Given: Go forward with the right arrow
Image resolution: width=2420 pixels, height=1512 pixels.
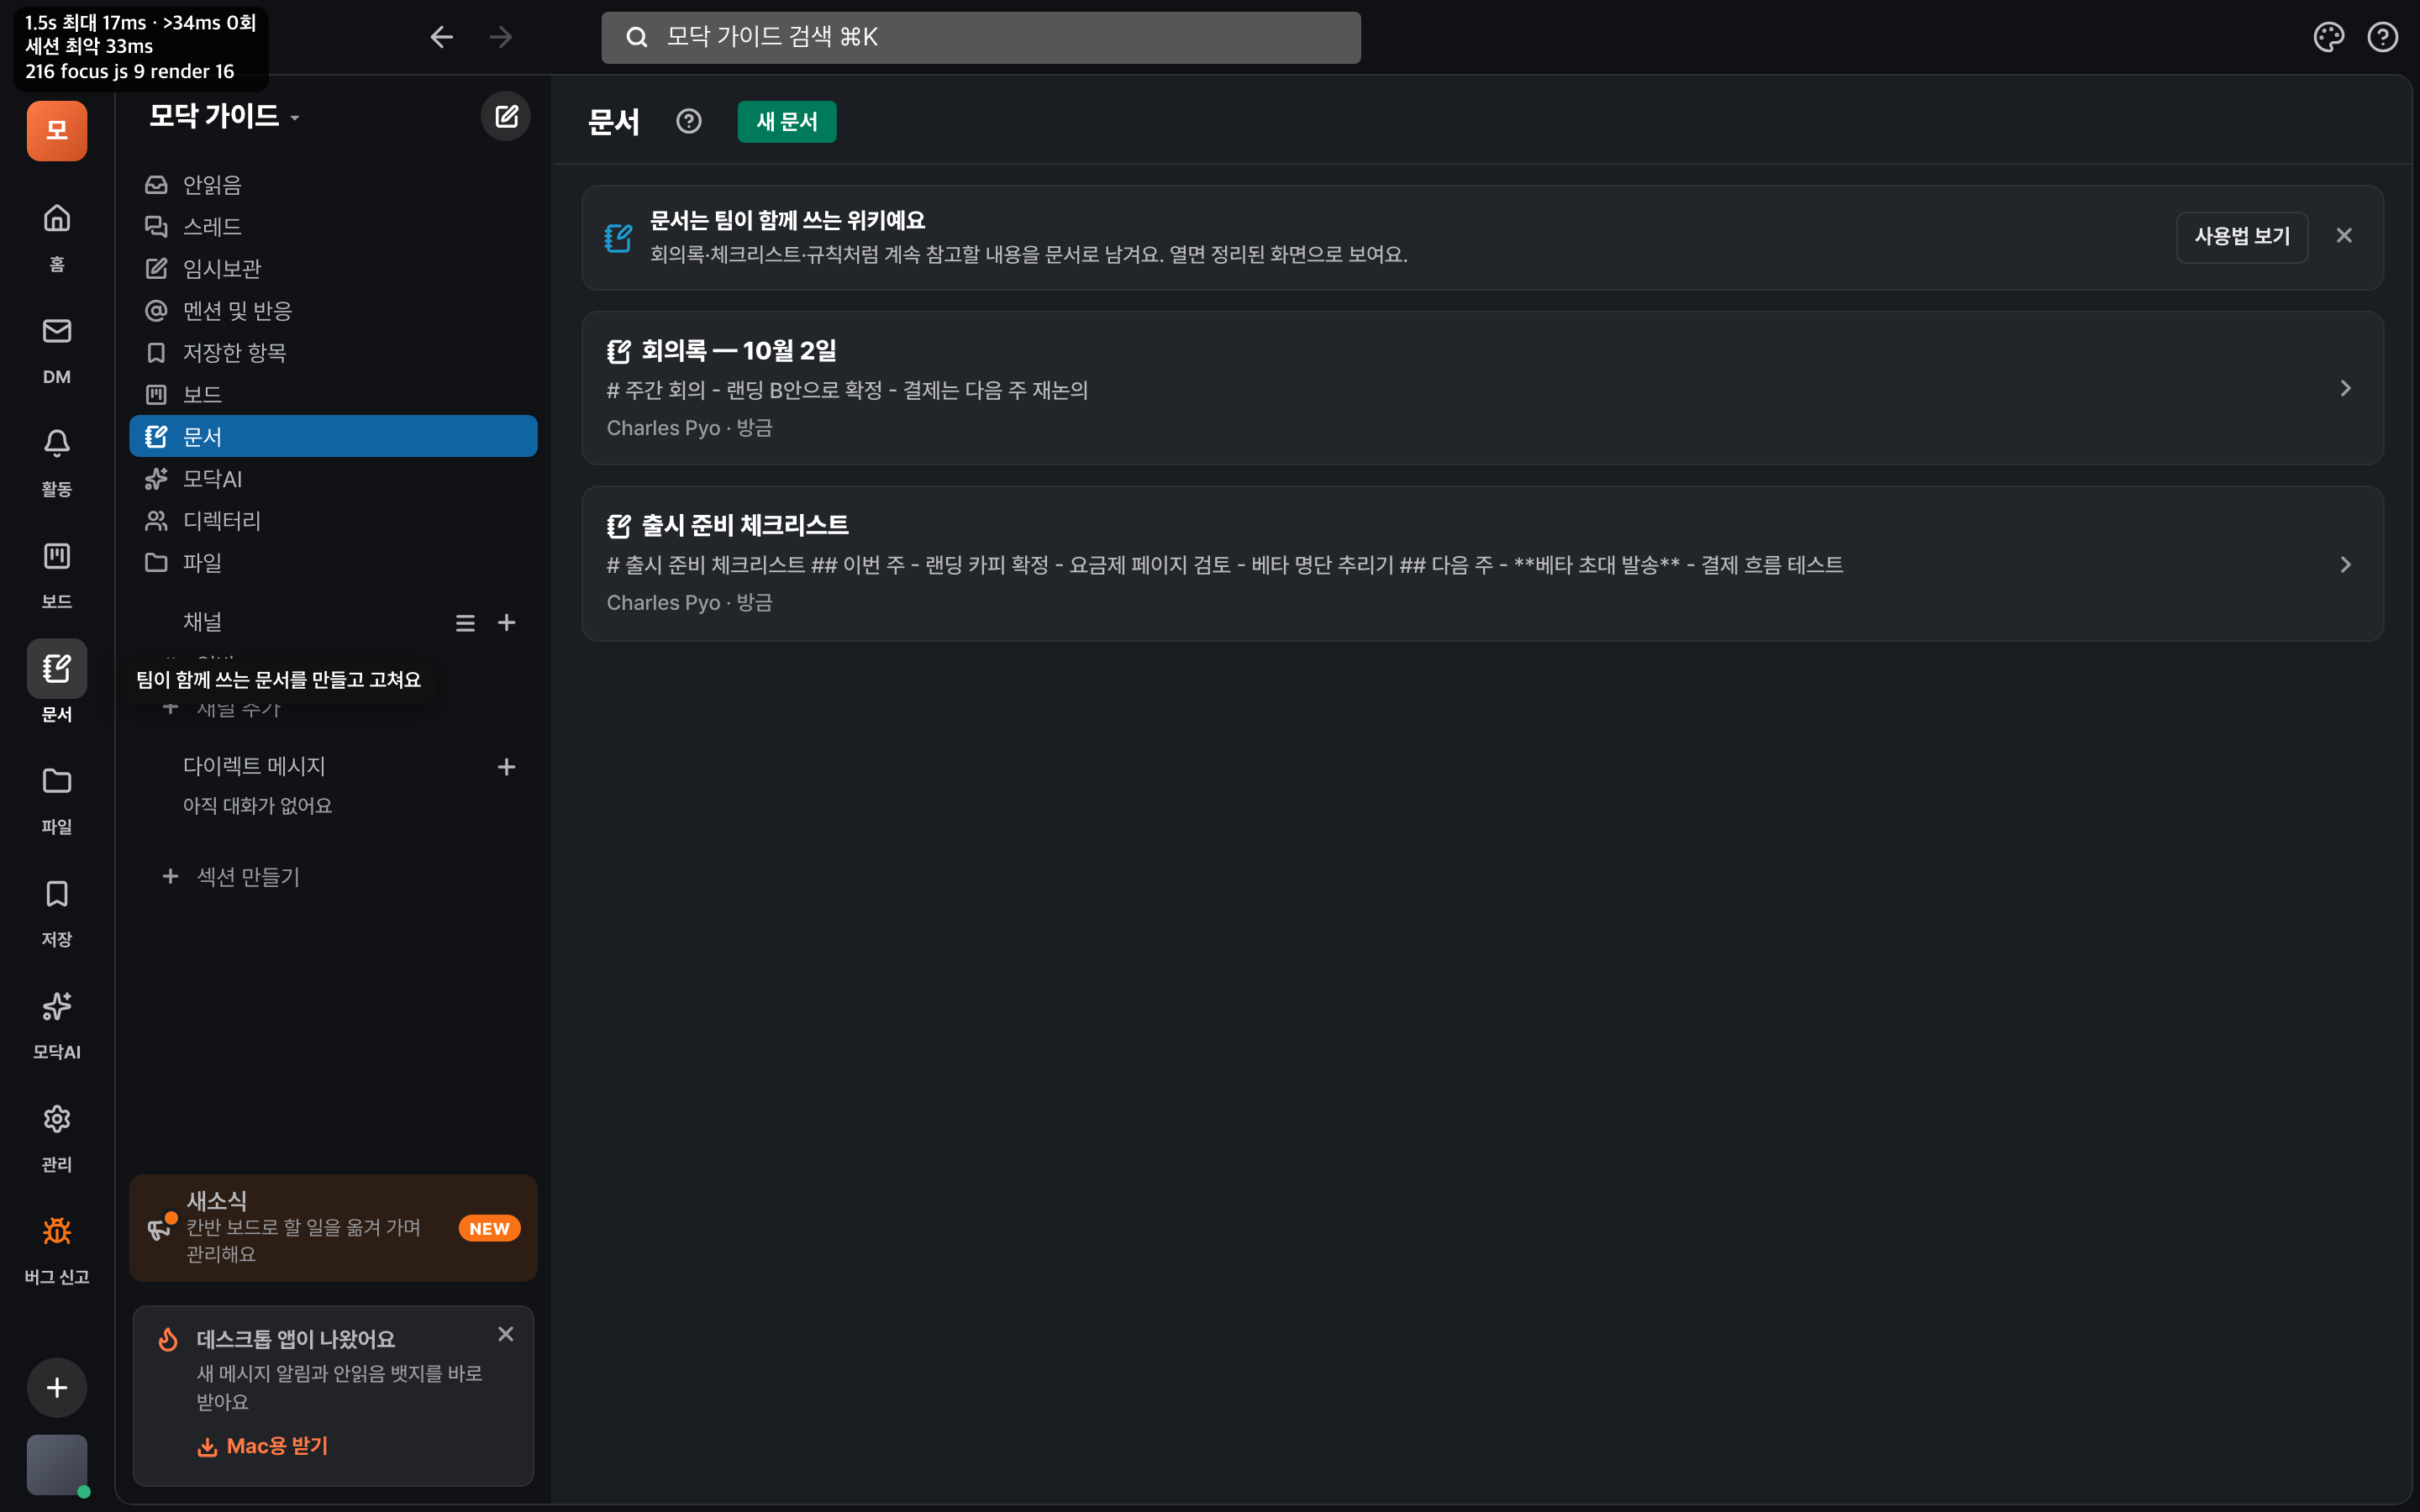Looking at the screenshot, I should click(x=500, y=37).
